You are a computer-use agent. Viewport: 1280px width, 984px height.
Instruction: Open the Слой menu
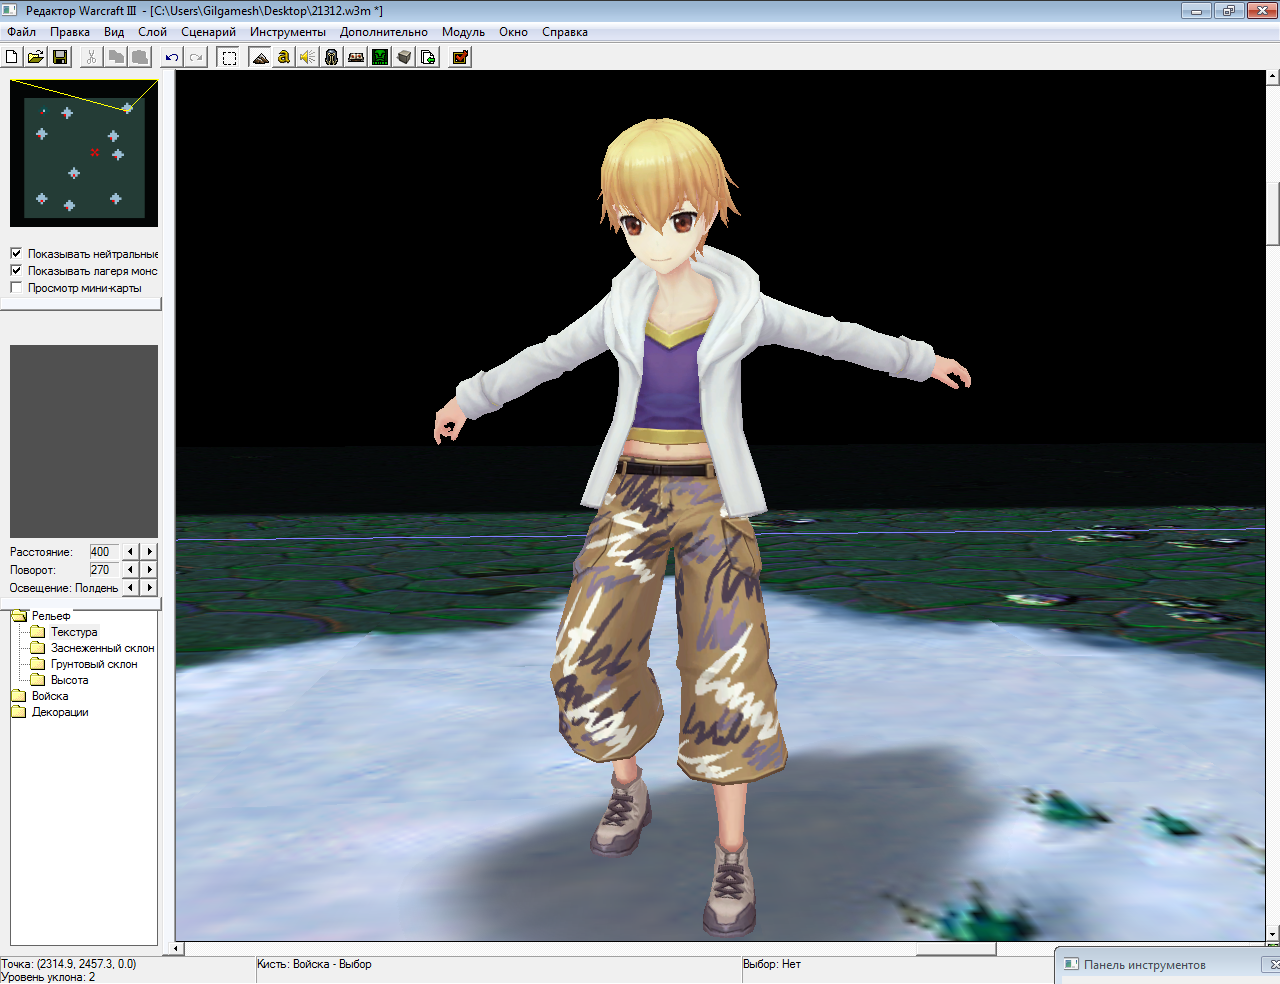[x=152, y=32]
